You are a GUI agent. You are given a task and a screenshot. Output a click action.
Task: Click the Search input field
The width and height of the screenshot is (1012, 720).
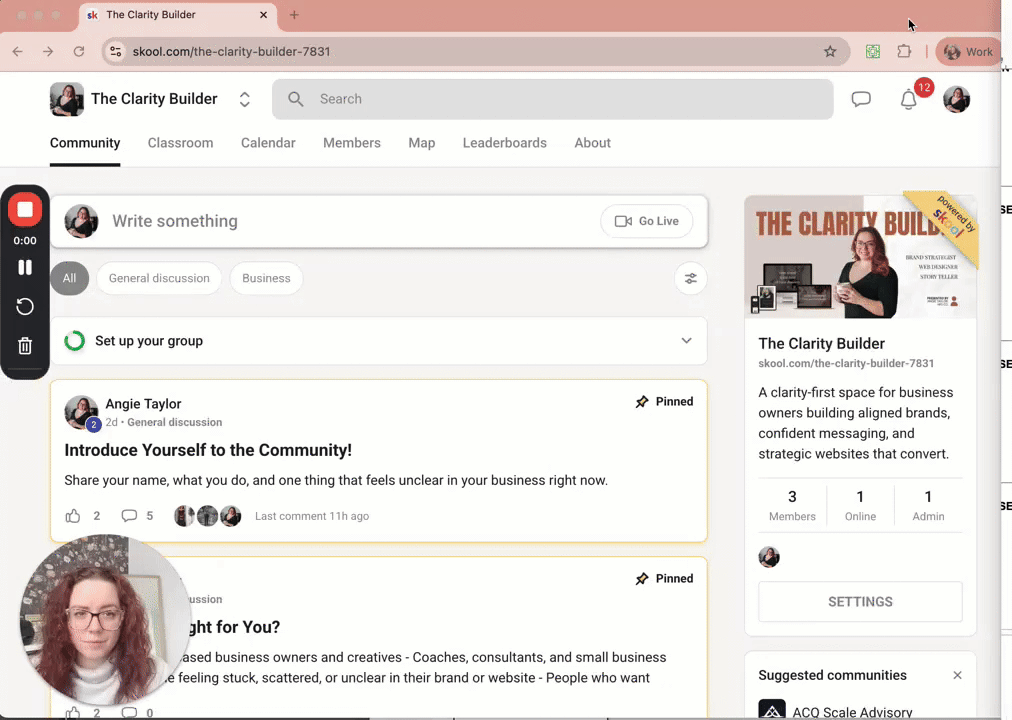pyautogui.click(x=552, y=99)
